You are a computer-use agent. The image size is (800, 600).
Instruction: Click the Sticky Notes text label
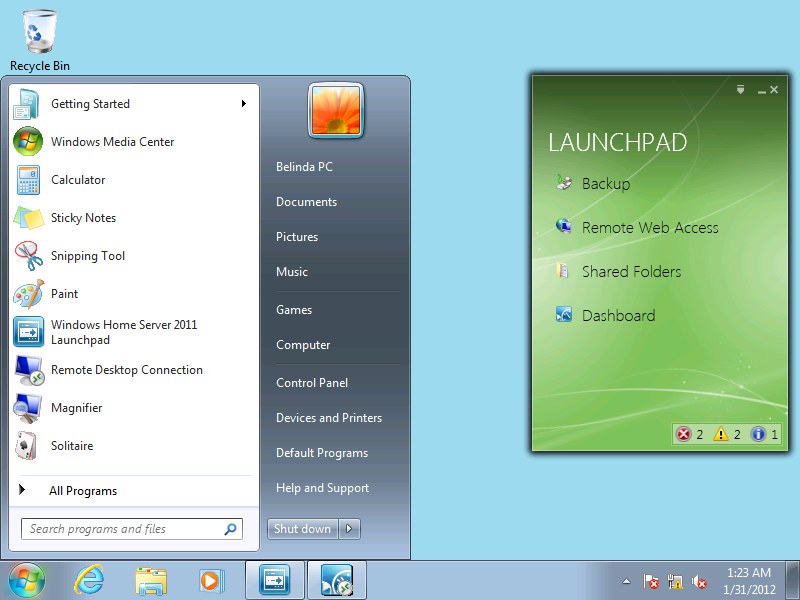[x=83, y=218]
